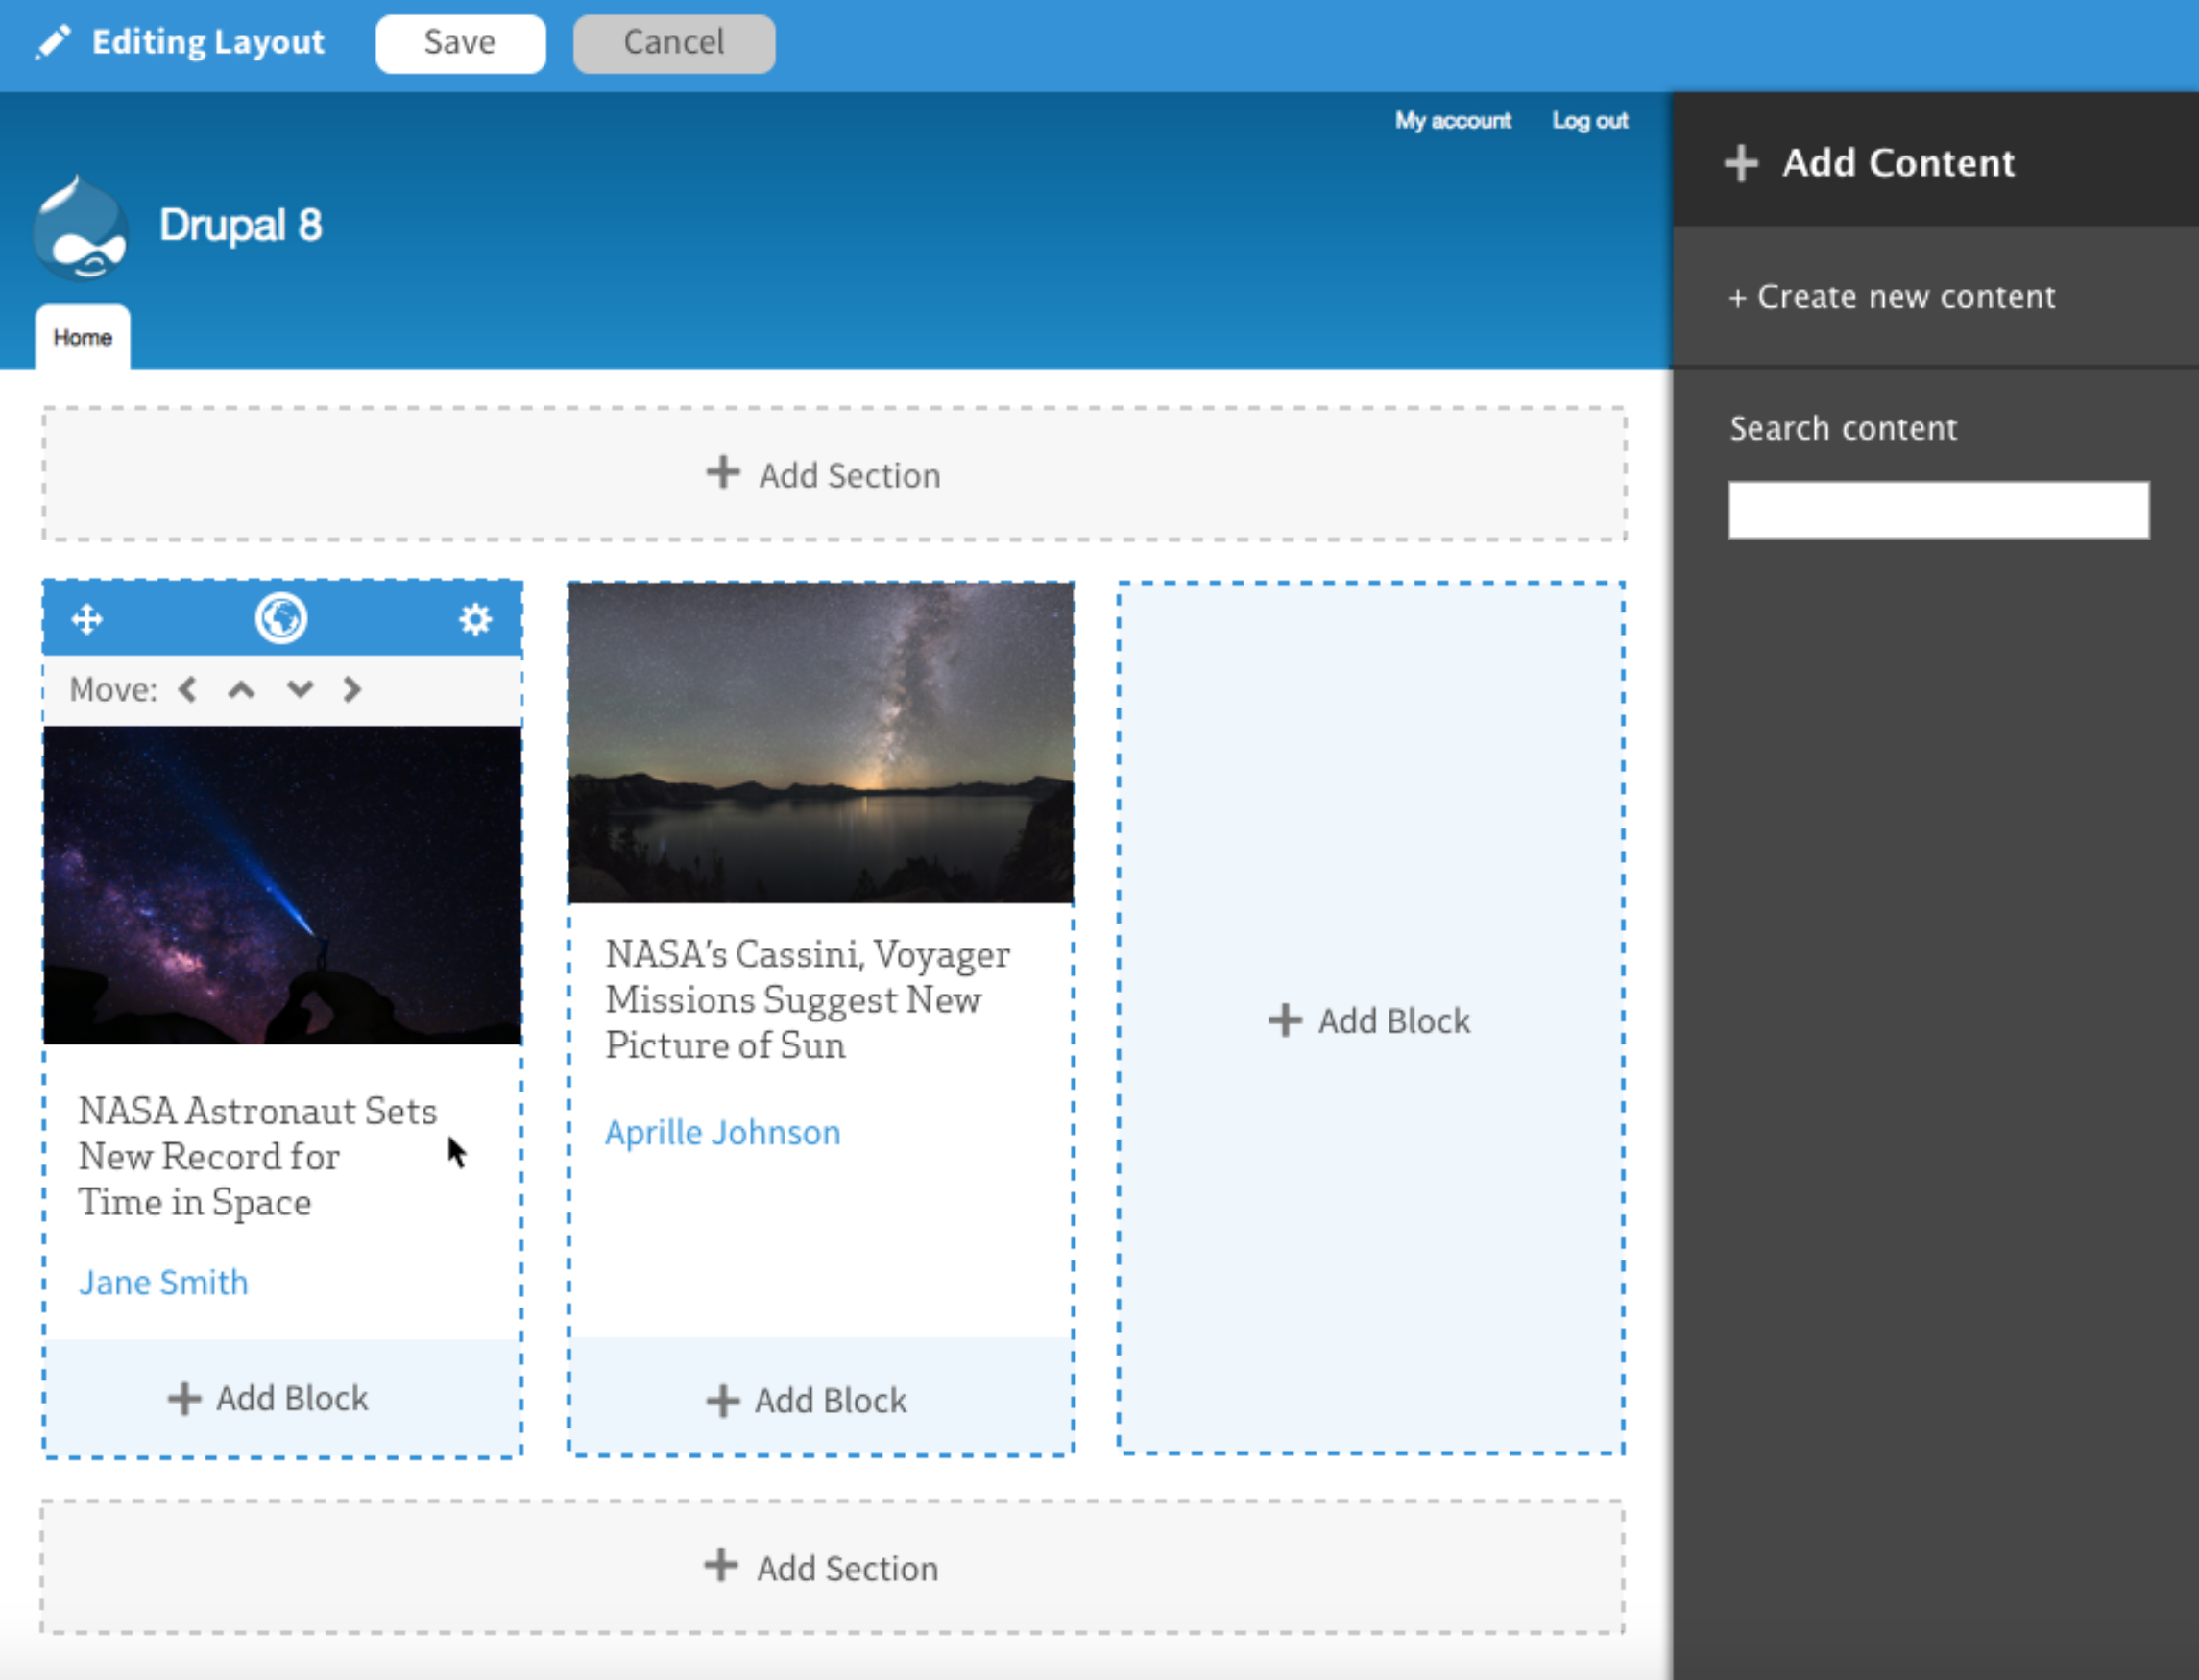
Task: Move block right with right arrow
Action: click(351, 689)
